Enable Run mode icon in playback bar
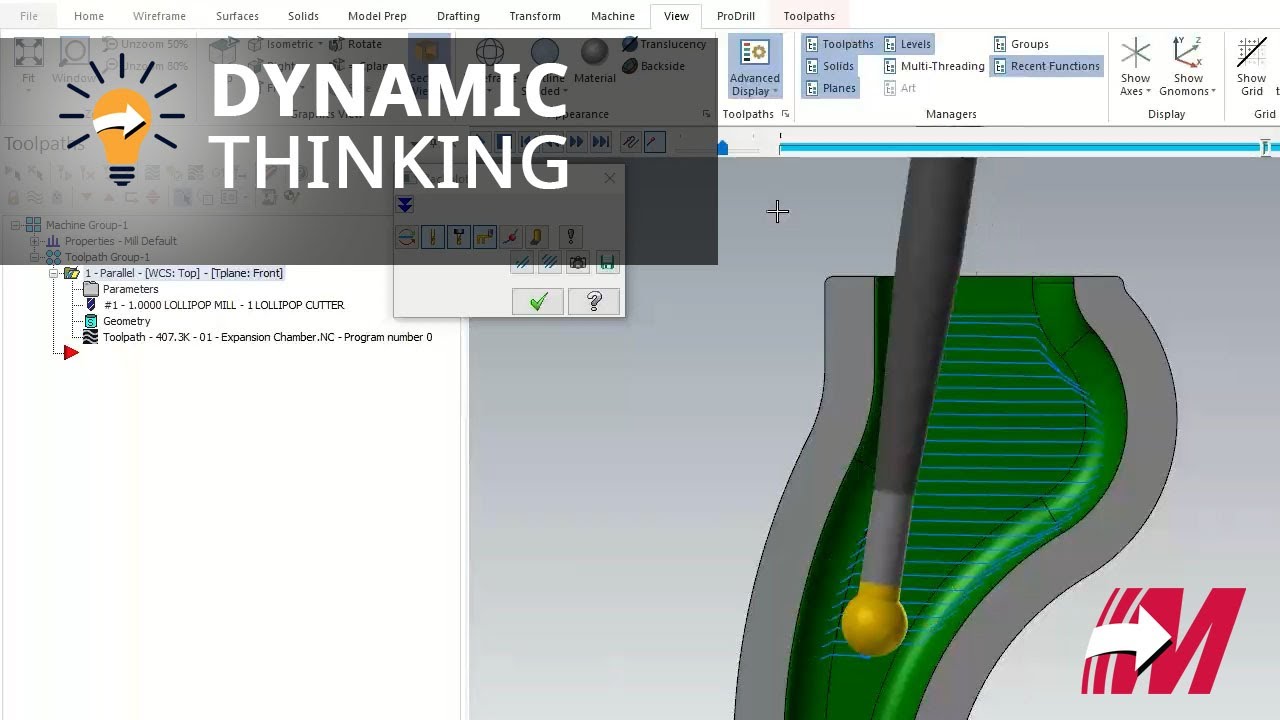The width and height of the screenshot is (1280, 720). (655, 142)
